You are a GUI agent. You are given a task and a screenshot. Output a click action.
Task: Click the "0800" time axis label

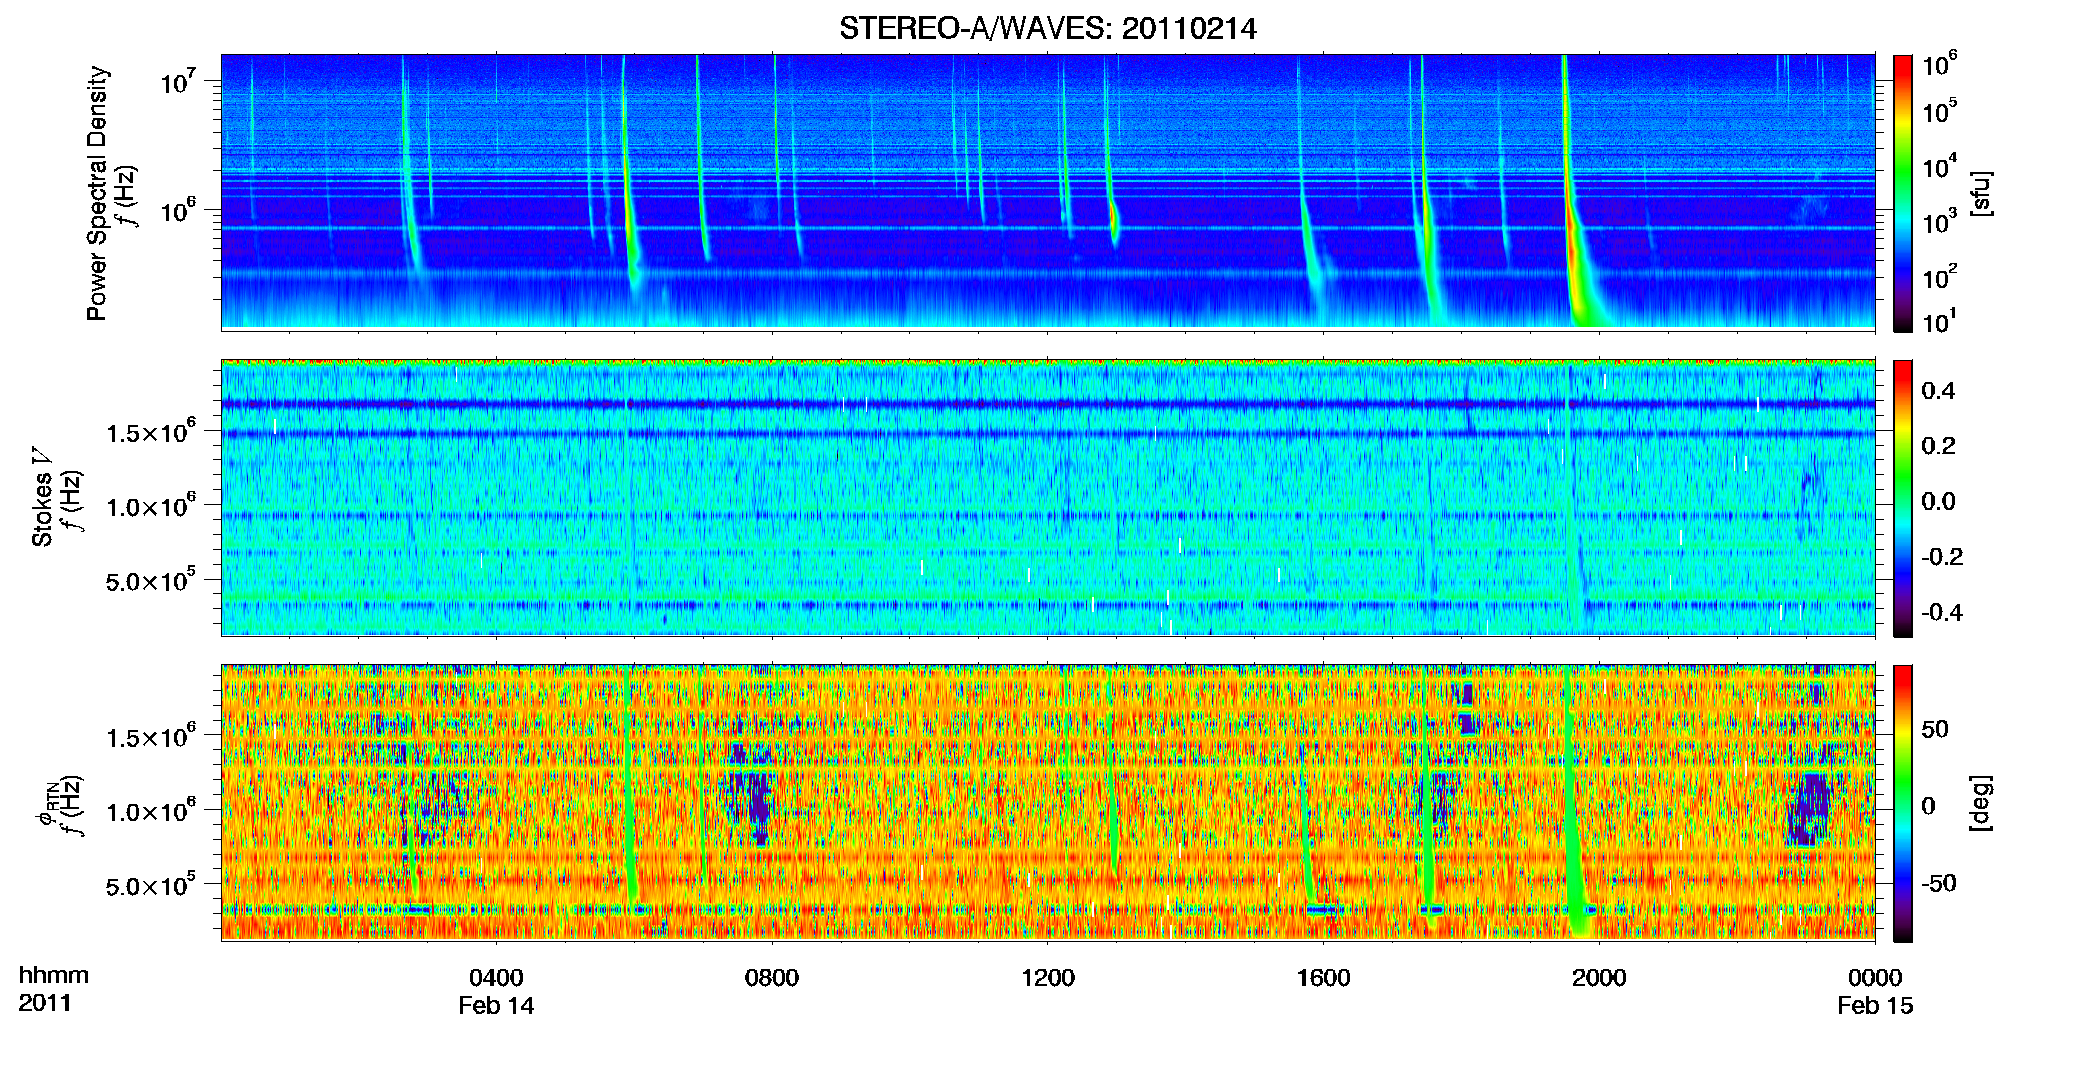[x=772, y=978]
